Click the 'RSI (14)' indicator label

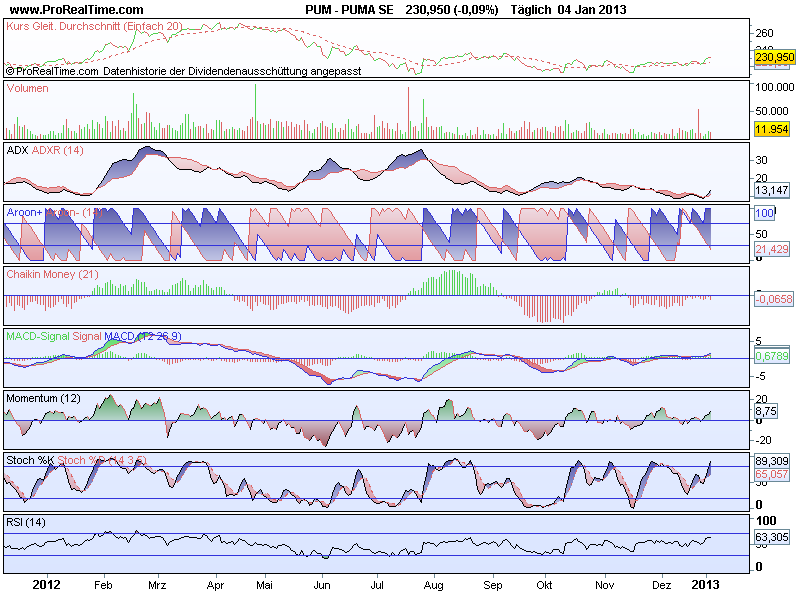[26, 522]
